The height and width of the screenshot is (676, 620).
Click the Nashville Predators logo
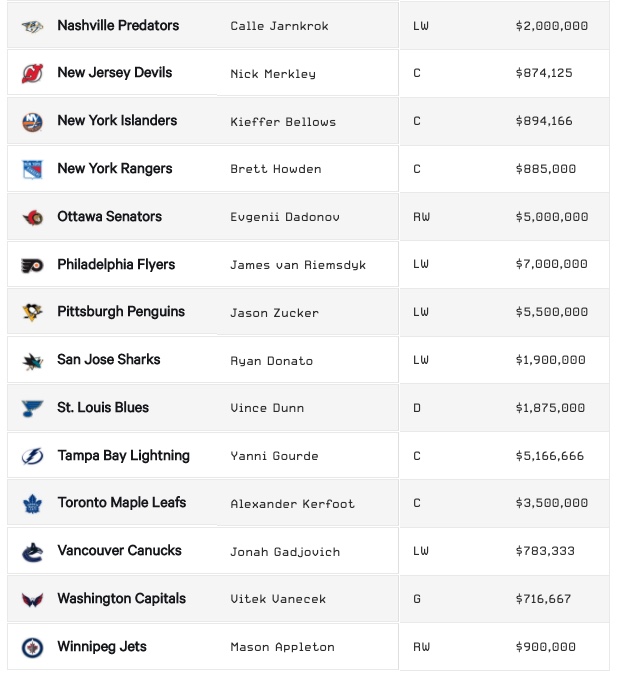click(32, 27)
